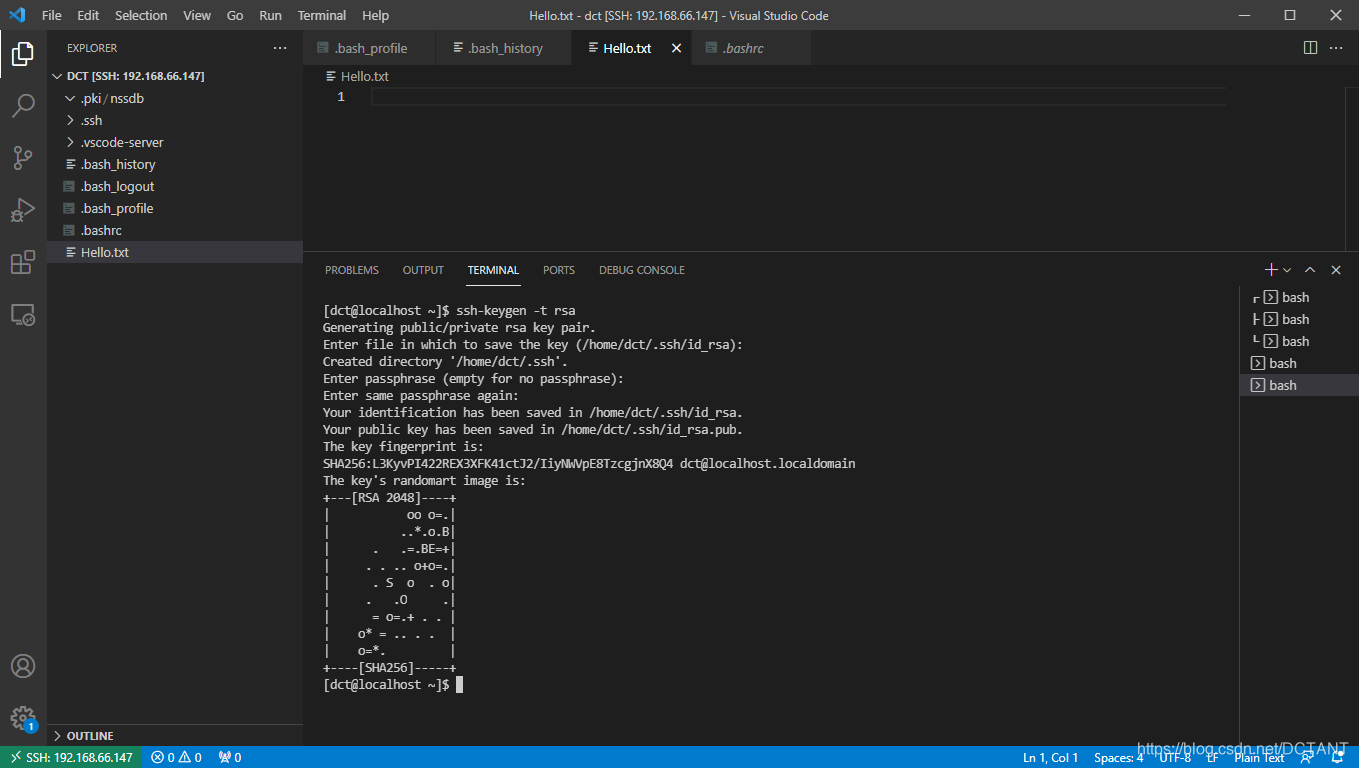Open .bashrc in the file tree

point(175,230)
